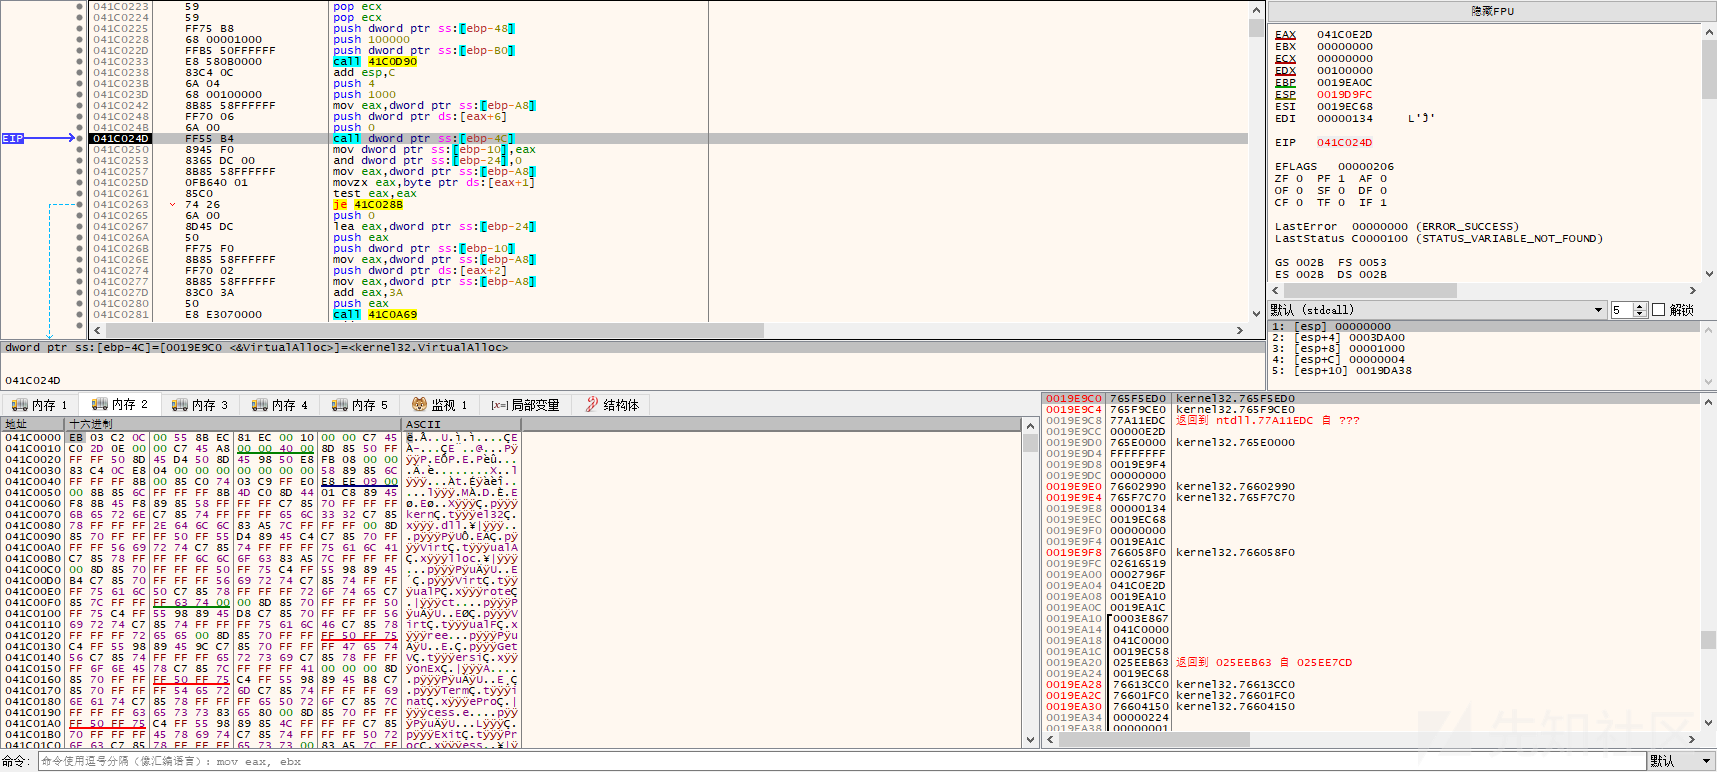Select stack row 0019E9C8 returning to ntdll.77A11EDC
This screenshot has height=772, width=1717.
pyautogui.click(x=1370, y=420)
